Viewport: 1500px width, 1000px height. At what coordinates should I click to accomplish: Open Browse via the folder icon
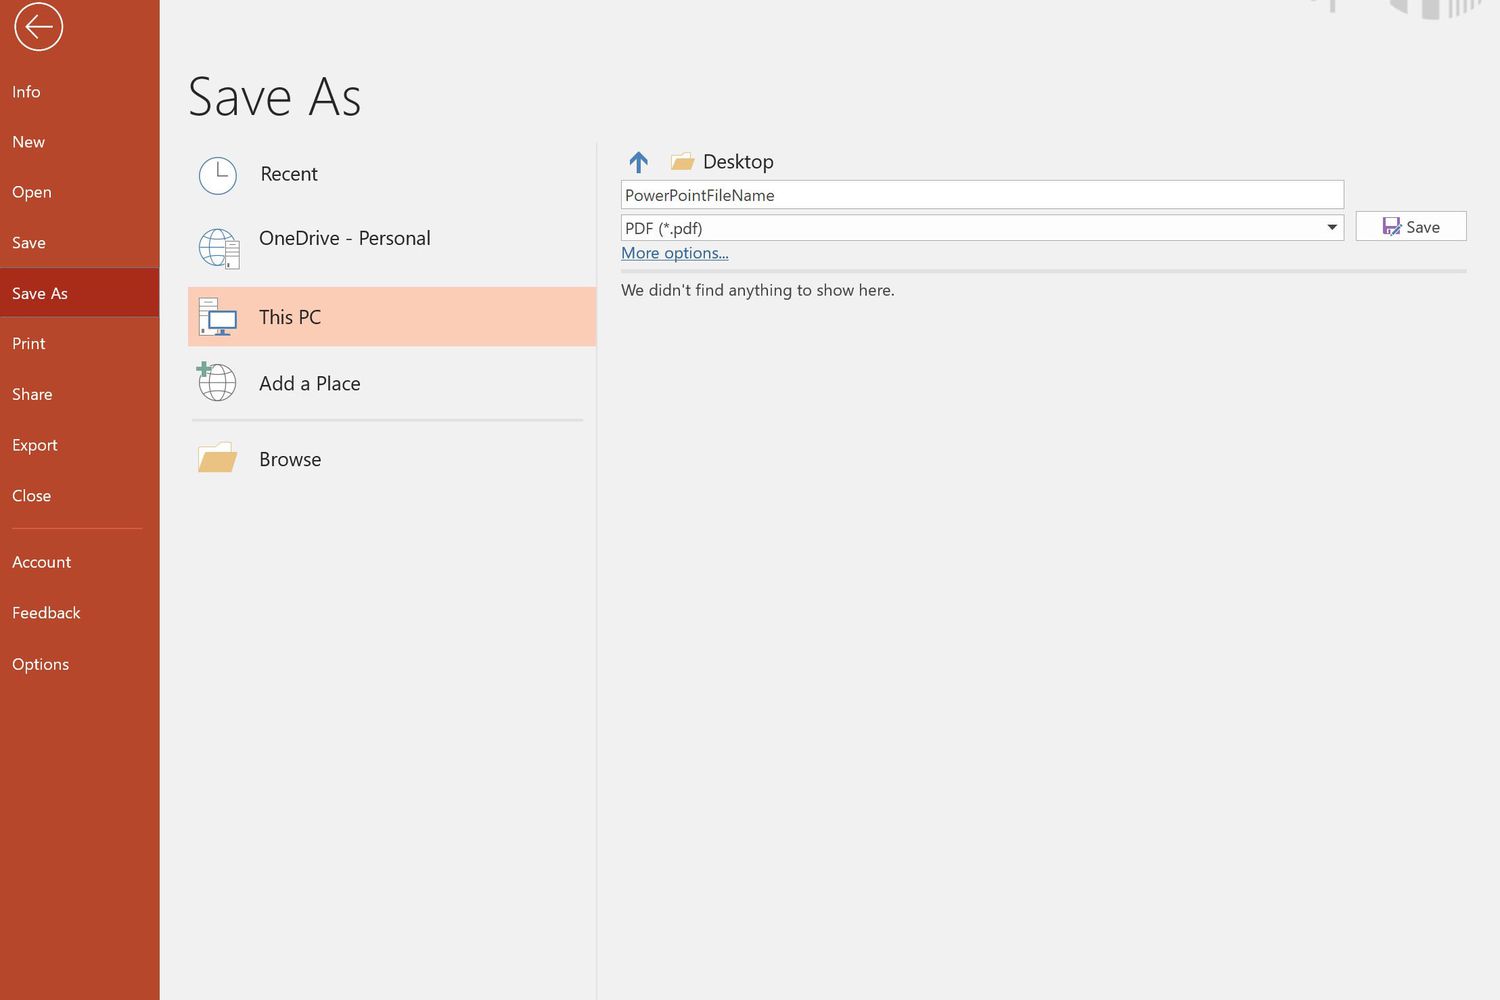click(x=217, y=459)
